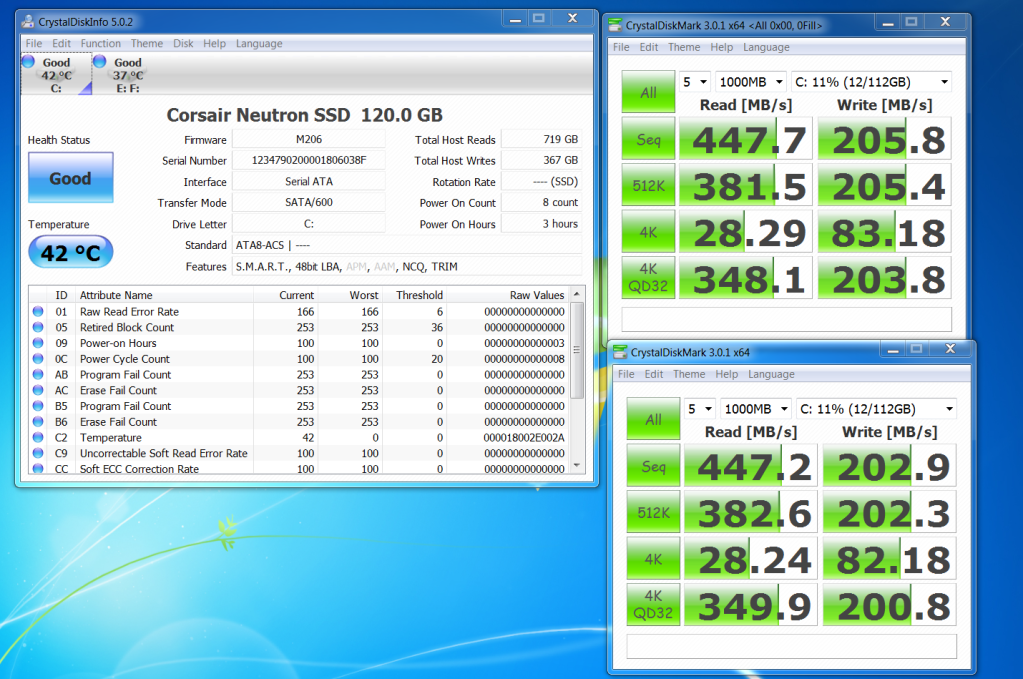Click the SMART attribute list scrollbar thumb
The width and height of the screenshot is (1023, 679).
point(577,350)
